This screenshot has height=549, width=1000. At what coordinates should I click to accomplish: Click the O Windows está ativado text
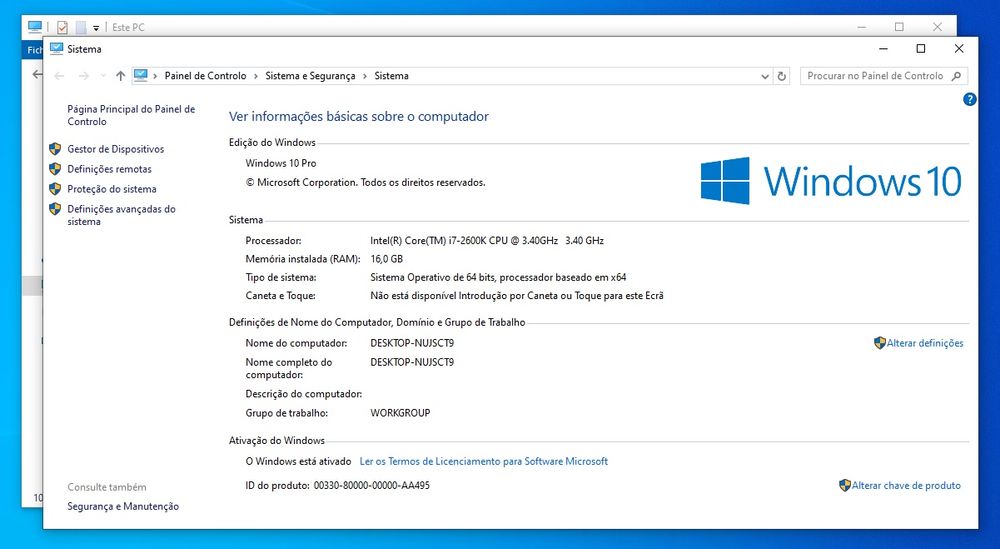pos(298,461)
